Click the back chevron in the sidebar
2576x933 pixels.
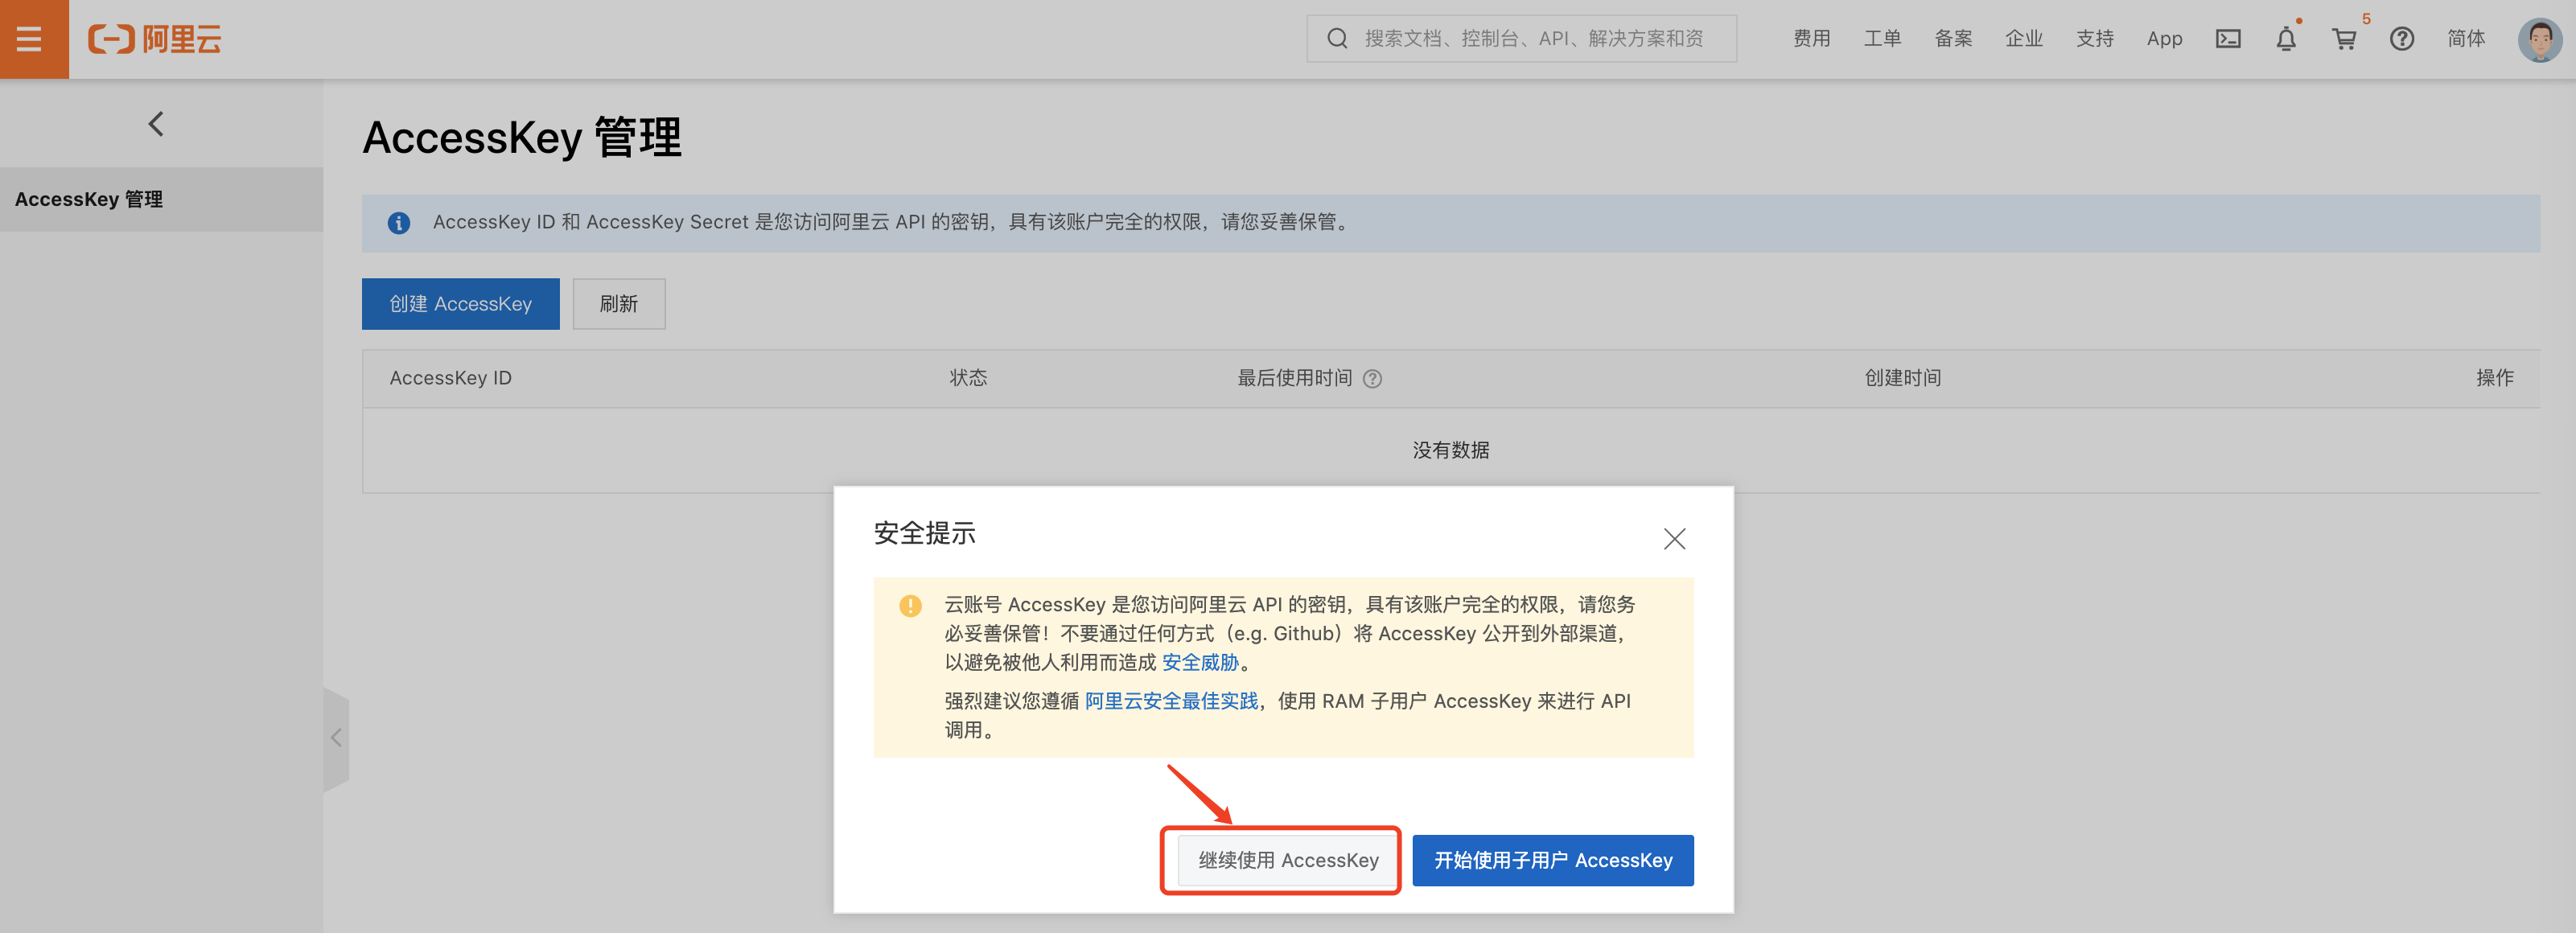156,124
